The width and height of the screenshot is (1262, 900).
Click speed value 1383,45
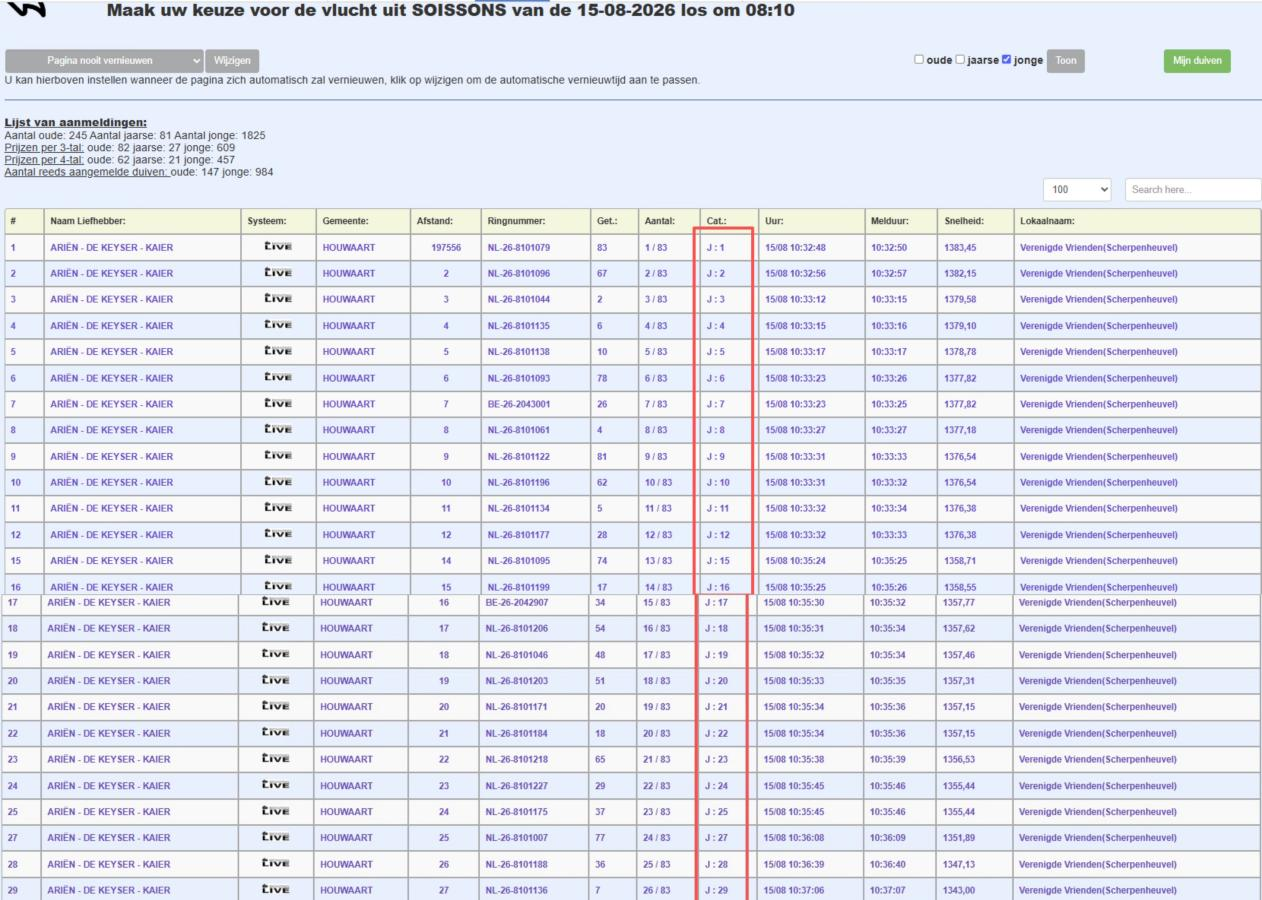[x=960, y=247]
